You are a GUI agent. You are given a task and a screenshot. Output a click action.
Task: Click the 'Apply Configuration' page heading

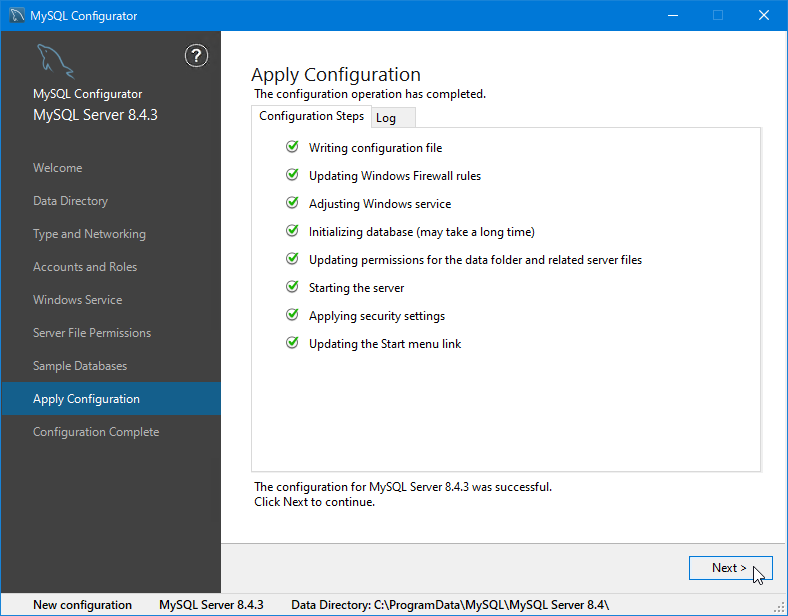point(336,75)
